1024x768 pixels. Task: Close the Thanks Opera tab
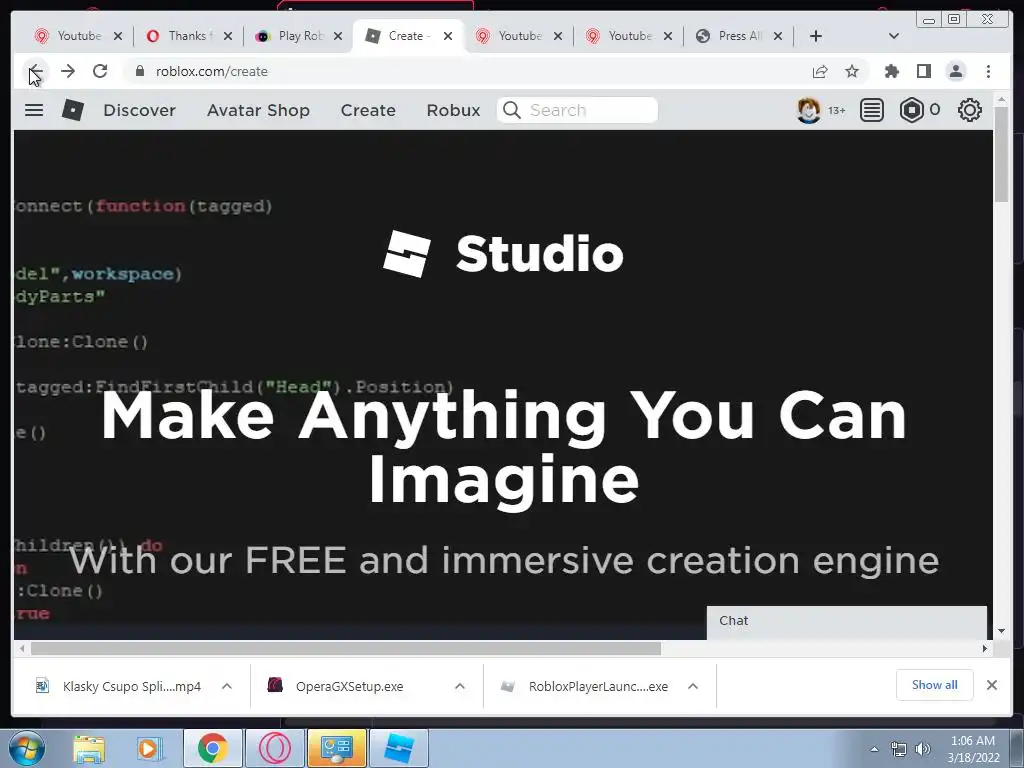click(228, 36)
